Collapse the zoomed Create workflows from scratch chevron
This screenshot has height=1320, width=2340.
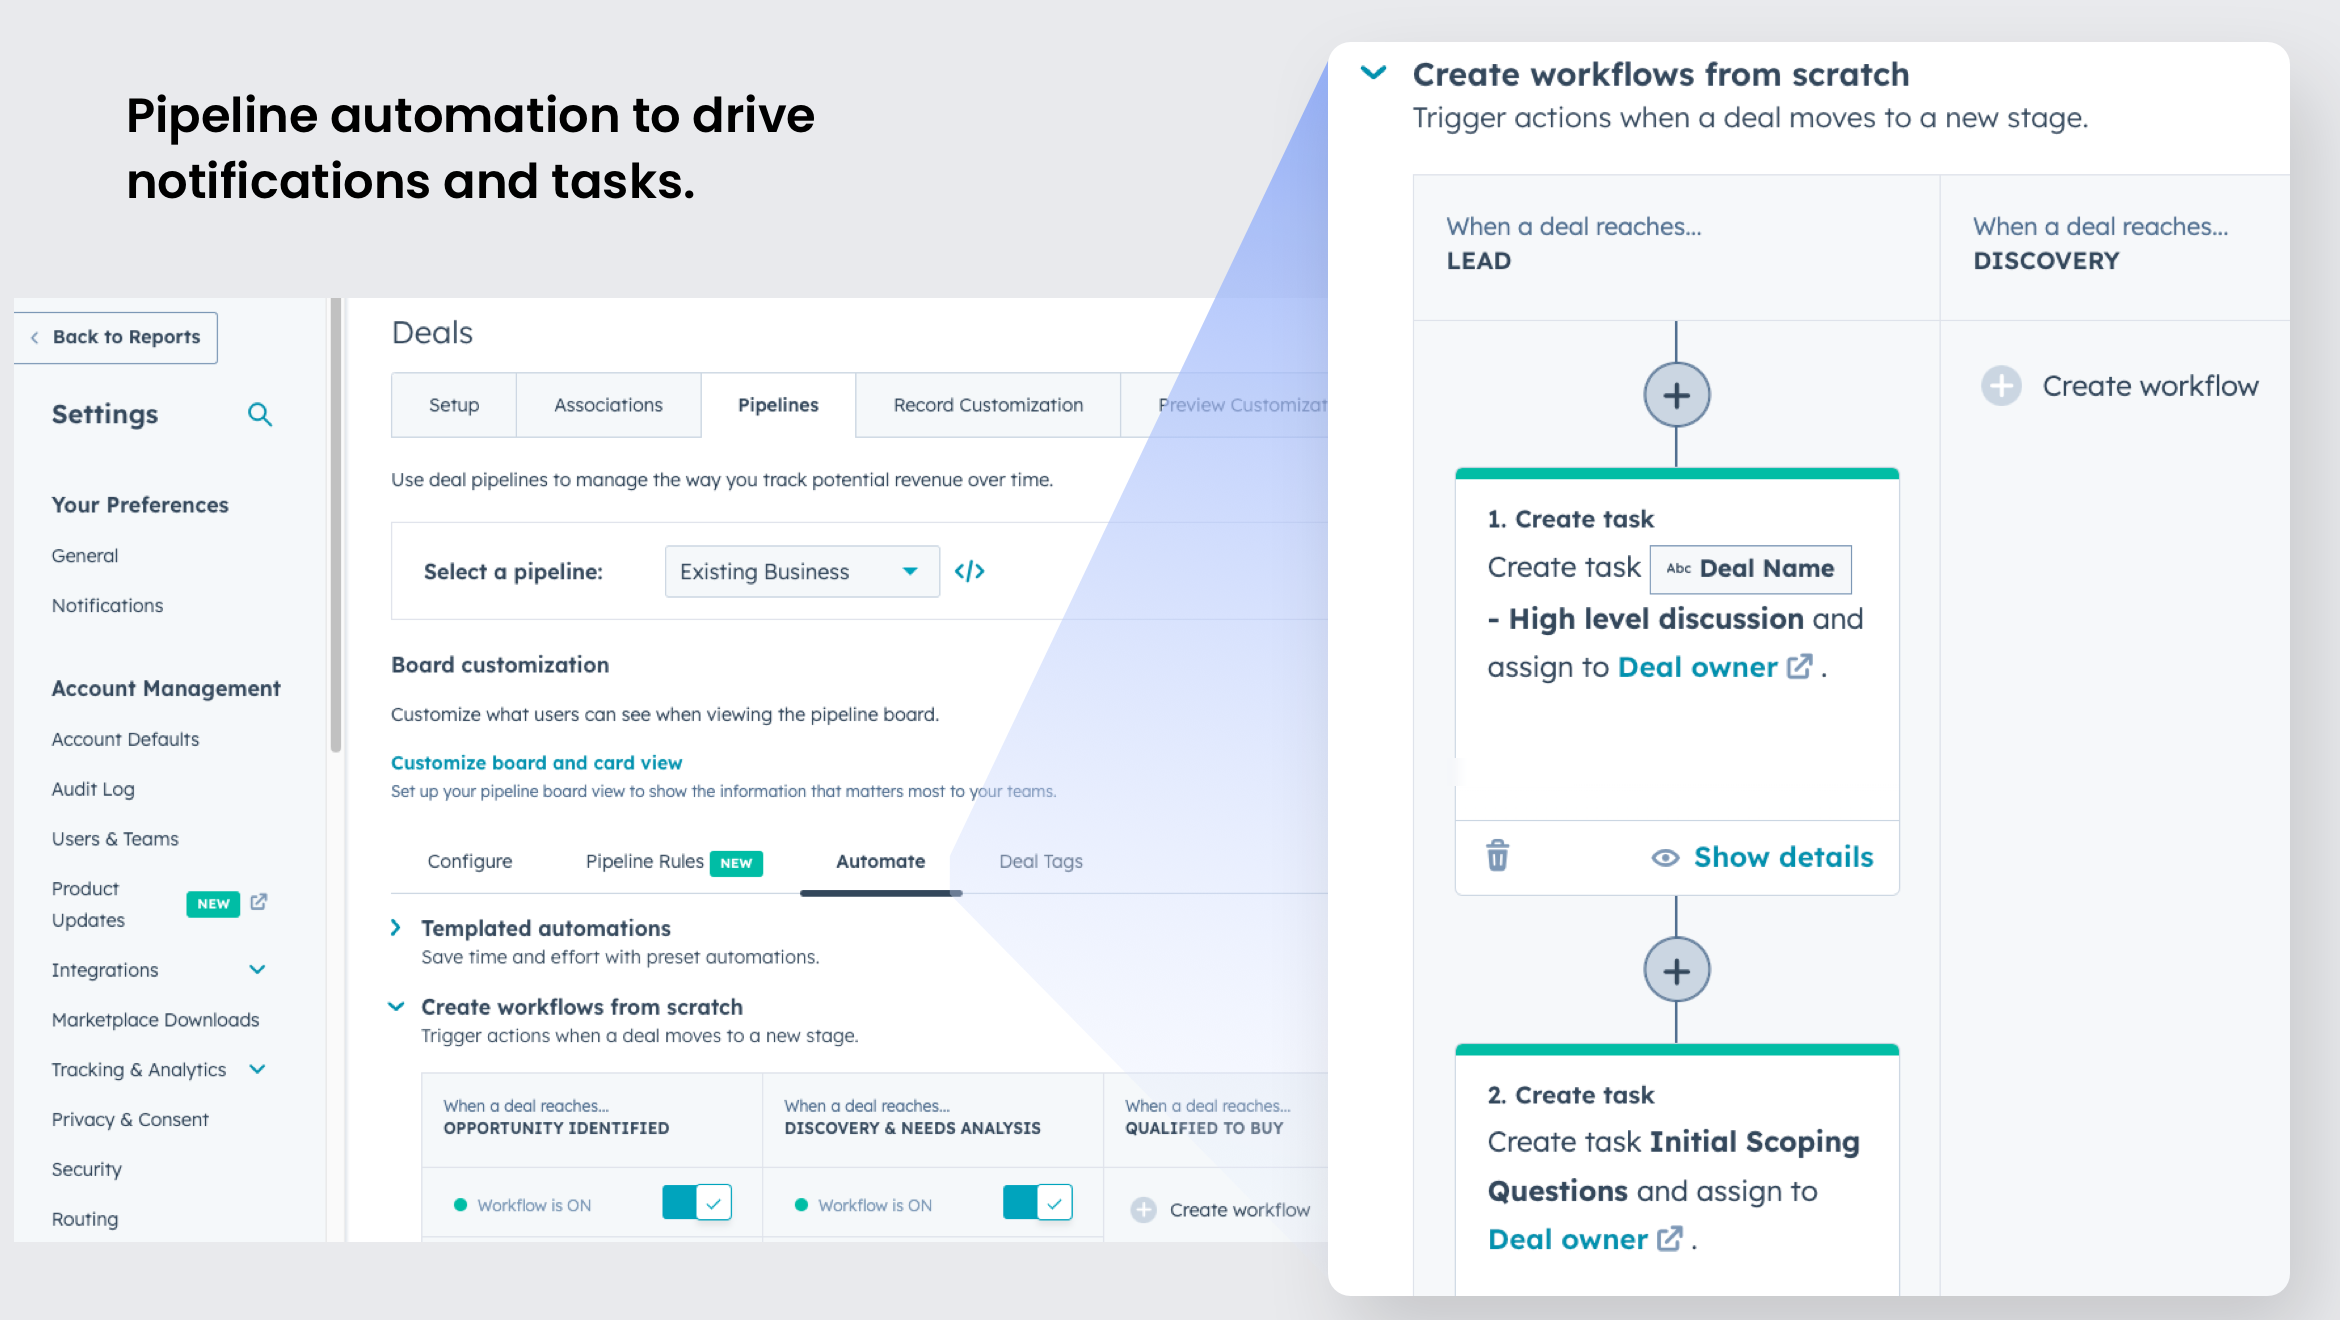1374,73
